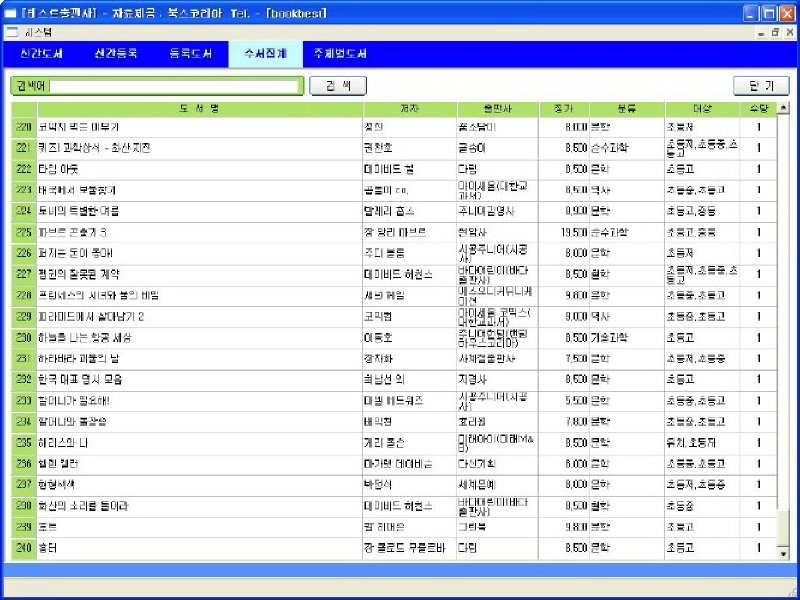Click author cell '이동호'

click(x=410, y=338)
